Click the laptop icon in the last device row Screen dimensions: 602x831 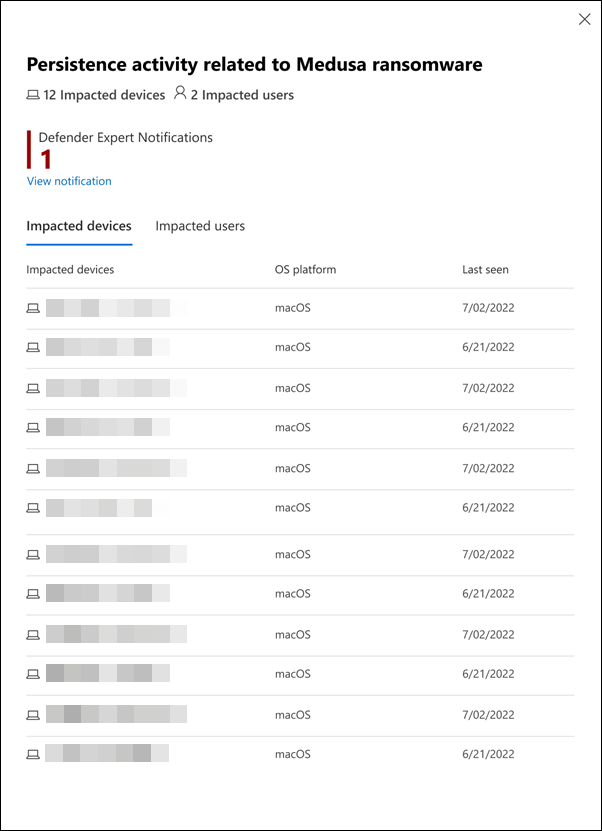pyautogui.click(x=33, y=754)
